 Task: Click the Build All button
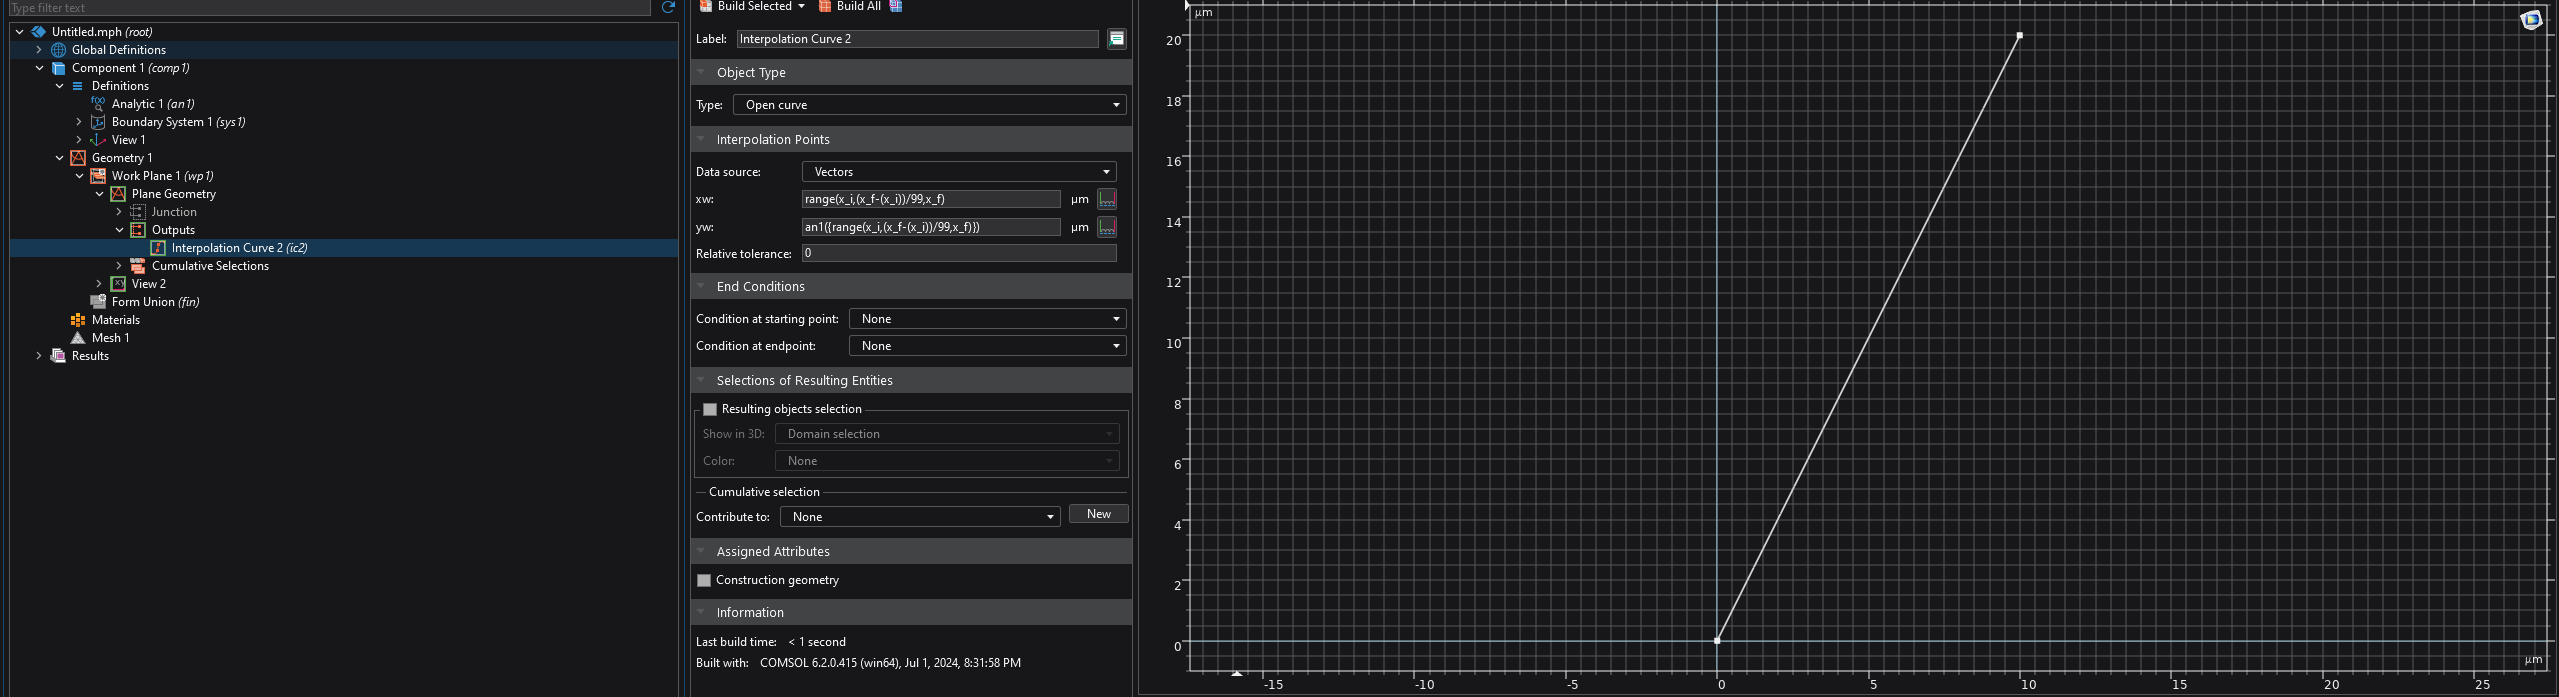849,6
